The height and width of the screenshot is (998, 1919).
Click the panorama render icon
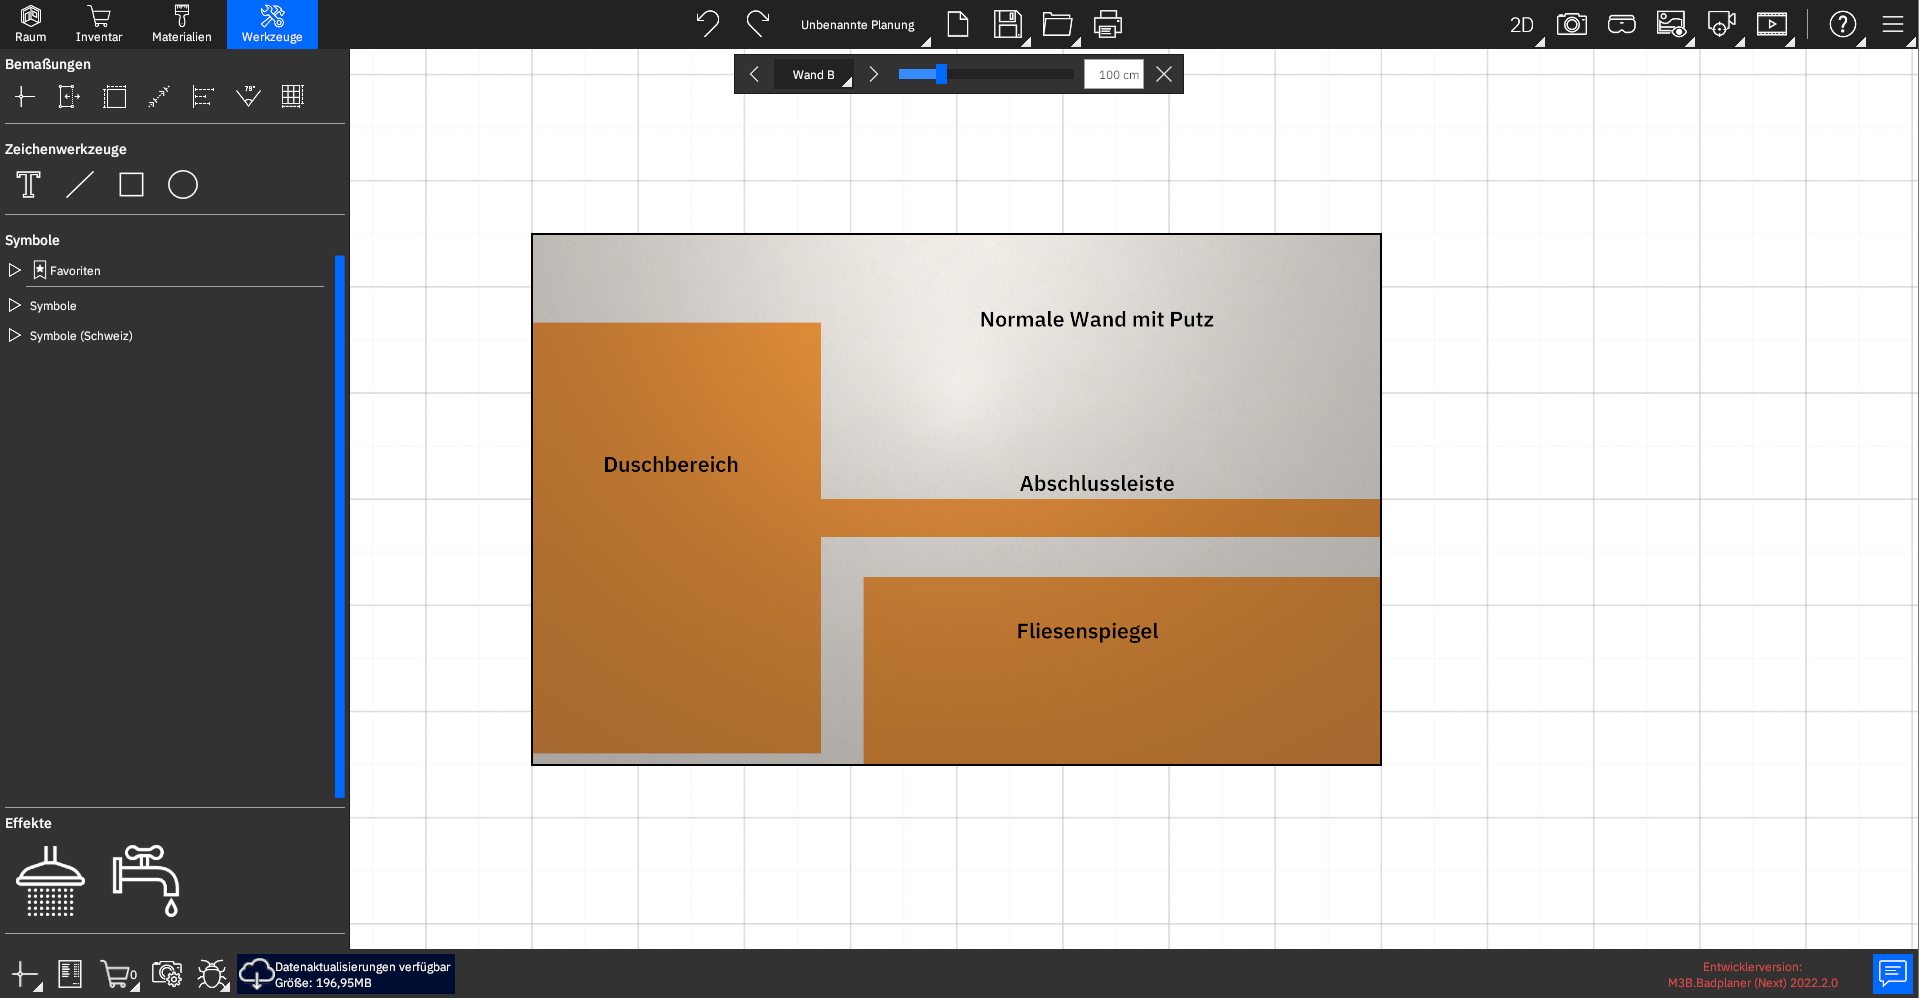point(1721,24)
